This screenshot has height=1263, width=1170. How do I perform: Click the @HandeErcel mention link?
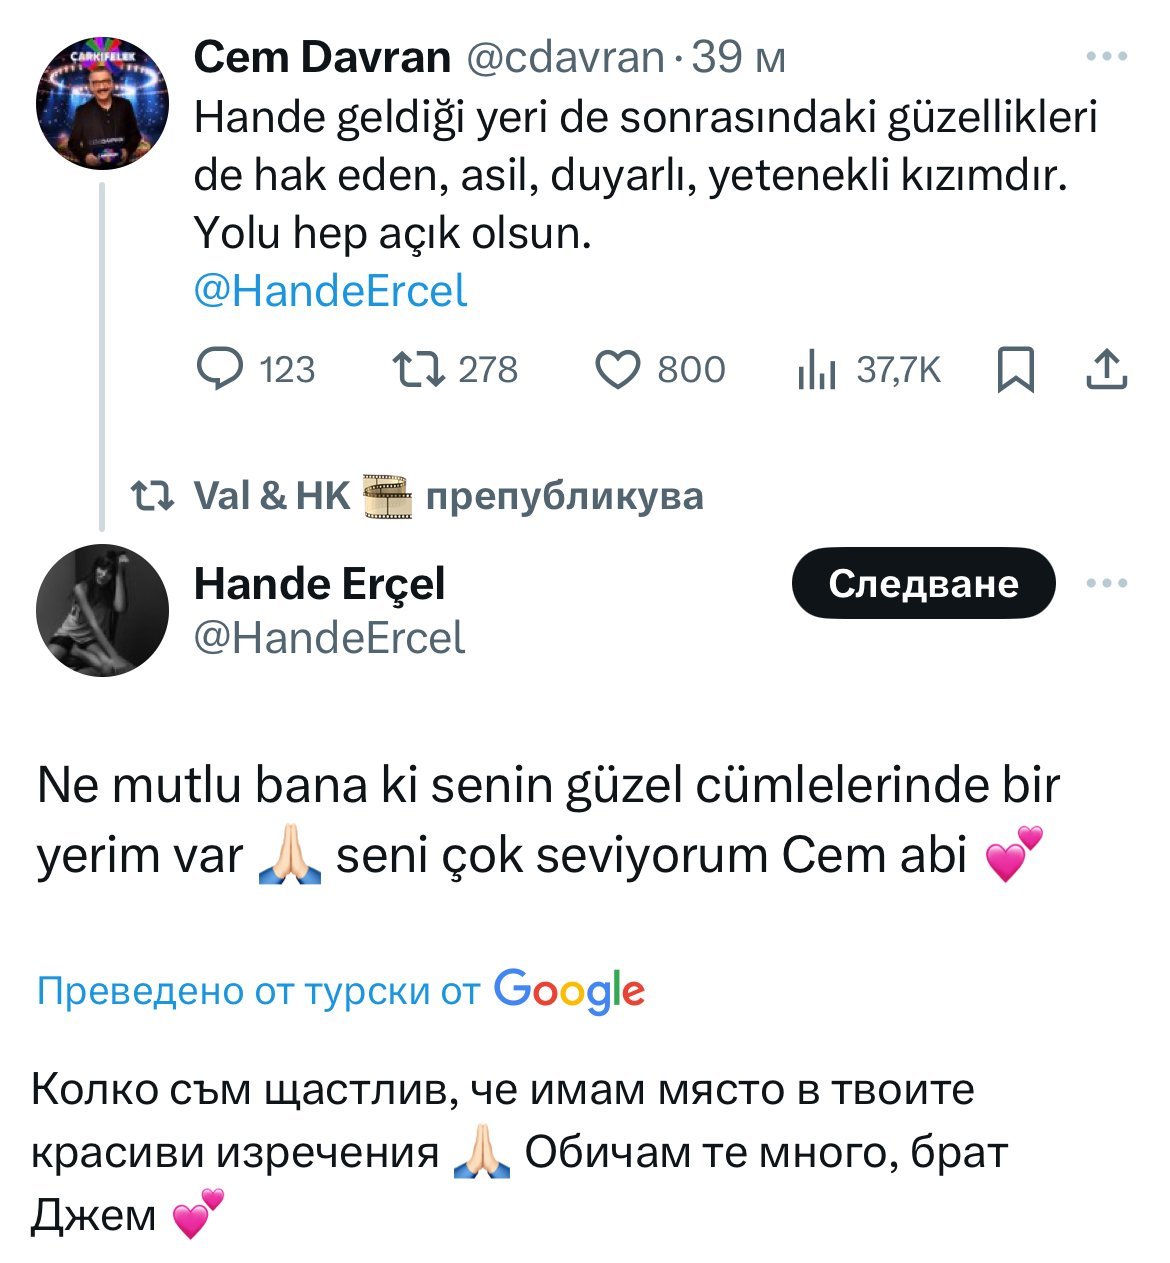[330, 292]
